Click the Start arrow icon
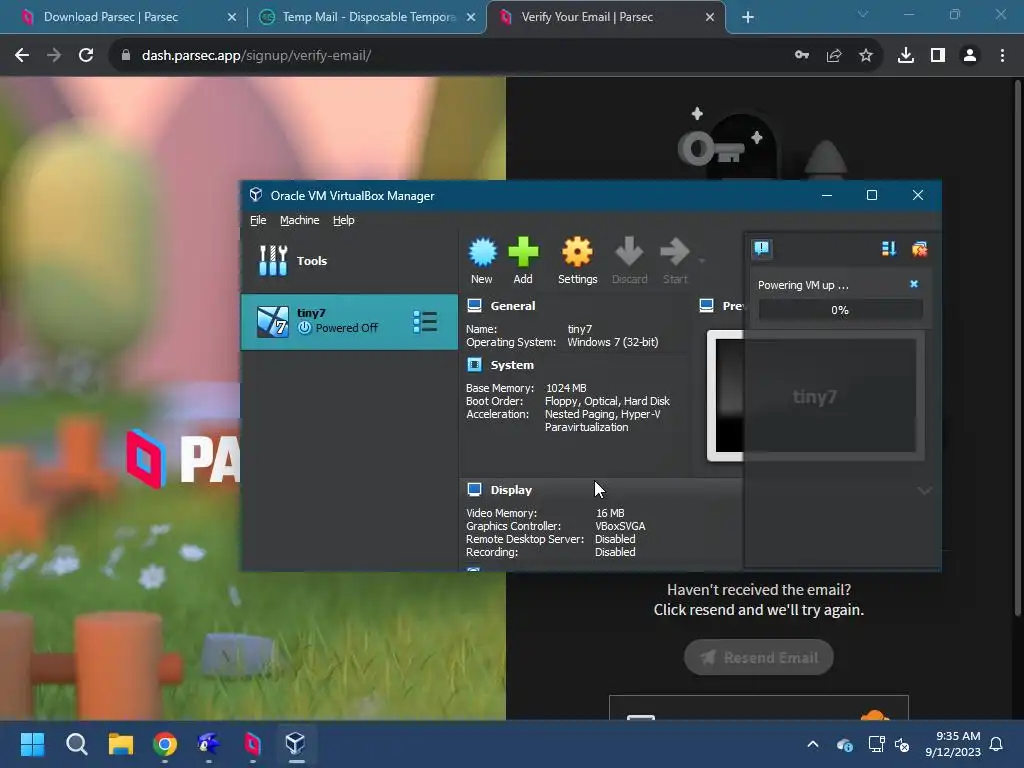The width and height of the screenshot is (1024, 768). pos(675,261)
